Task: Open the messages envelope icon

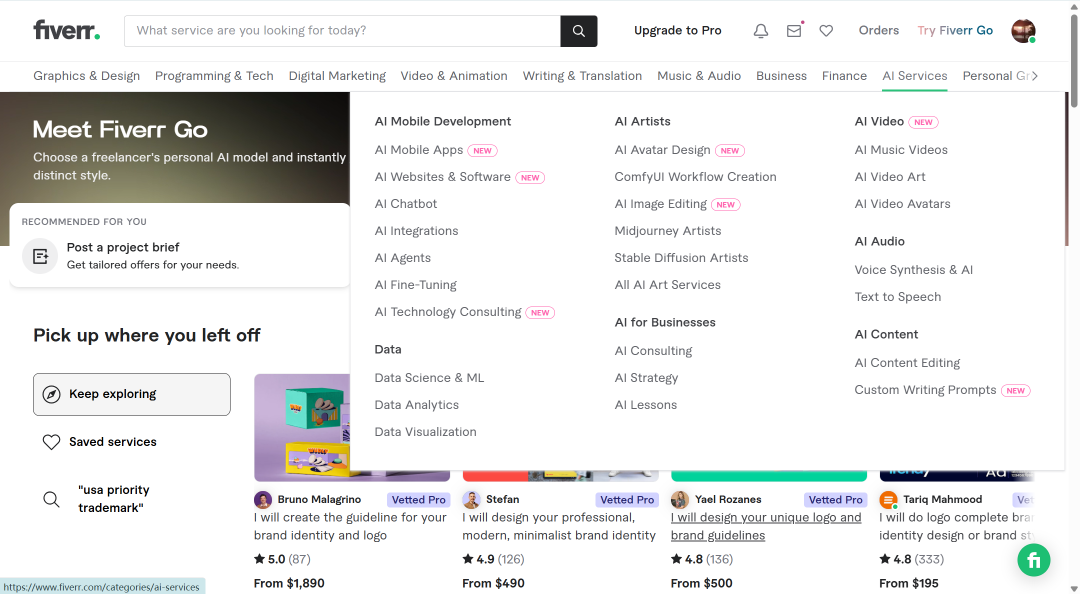Action: tap(794, 31)
